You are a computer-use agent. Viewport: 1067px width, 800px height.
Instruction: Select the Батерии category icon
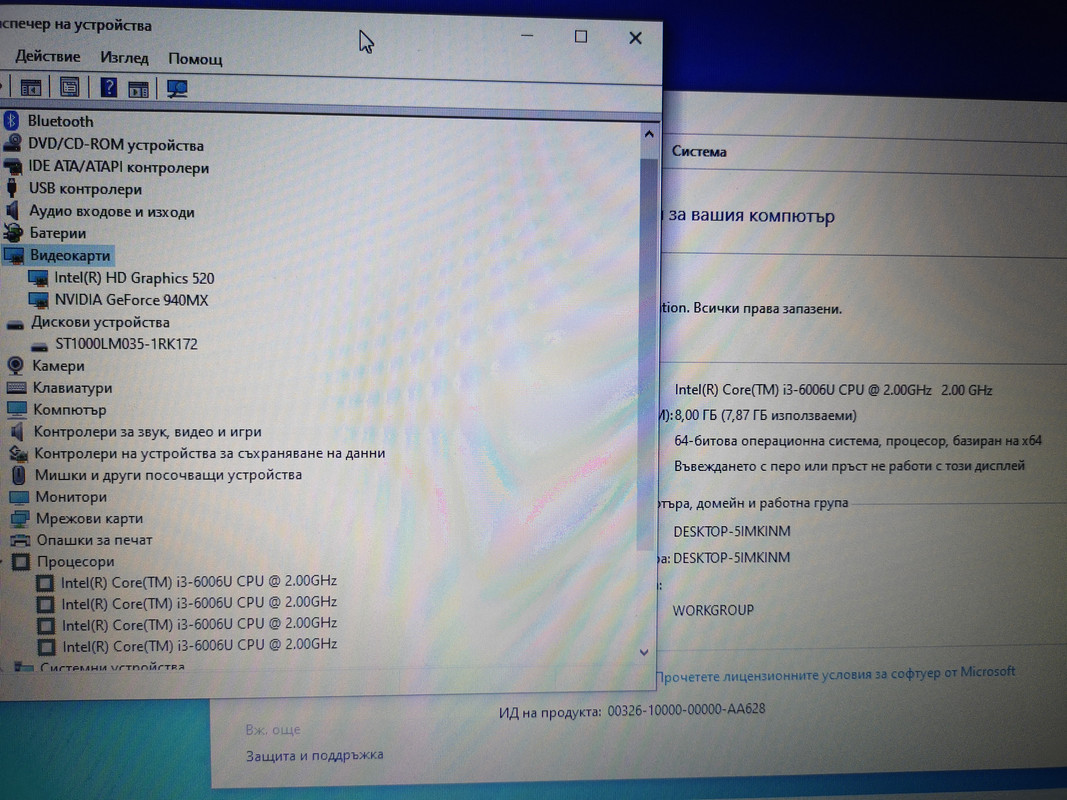click(x=13, y=233)
